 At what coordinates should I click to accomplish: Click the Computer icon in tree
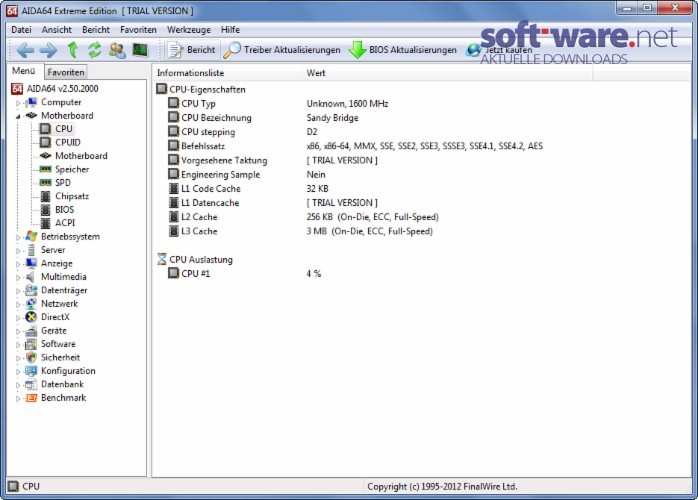click(x=31, y=102)
